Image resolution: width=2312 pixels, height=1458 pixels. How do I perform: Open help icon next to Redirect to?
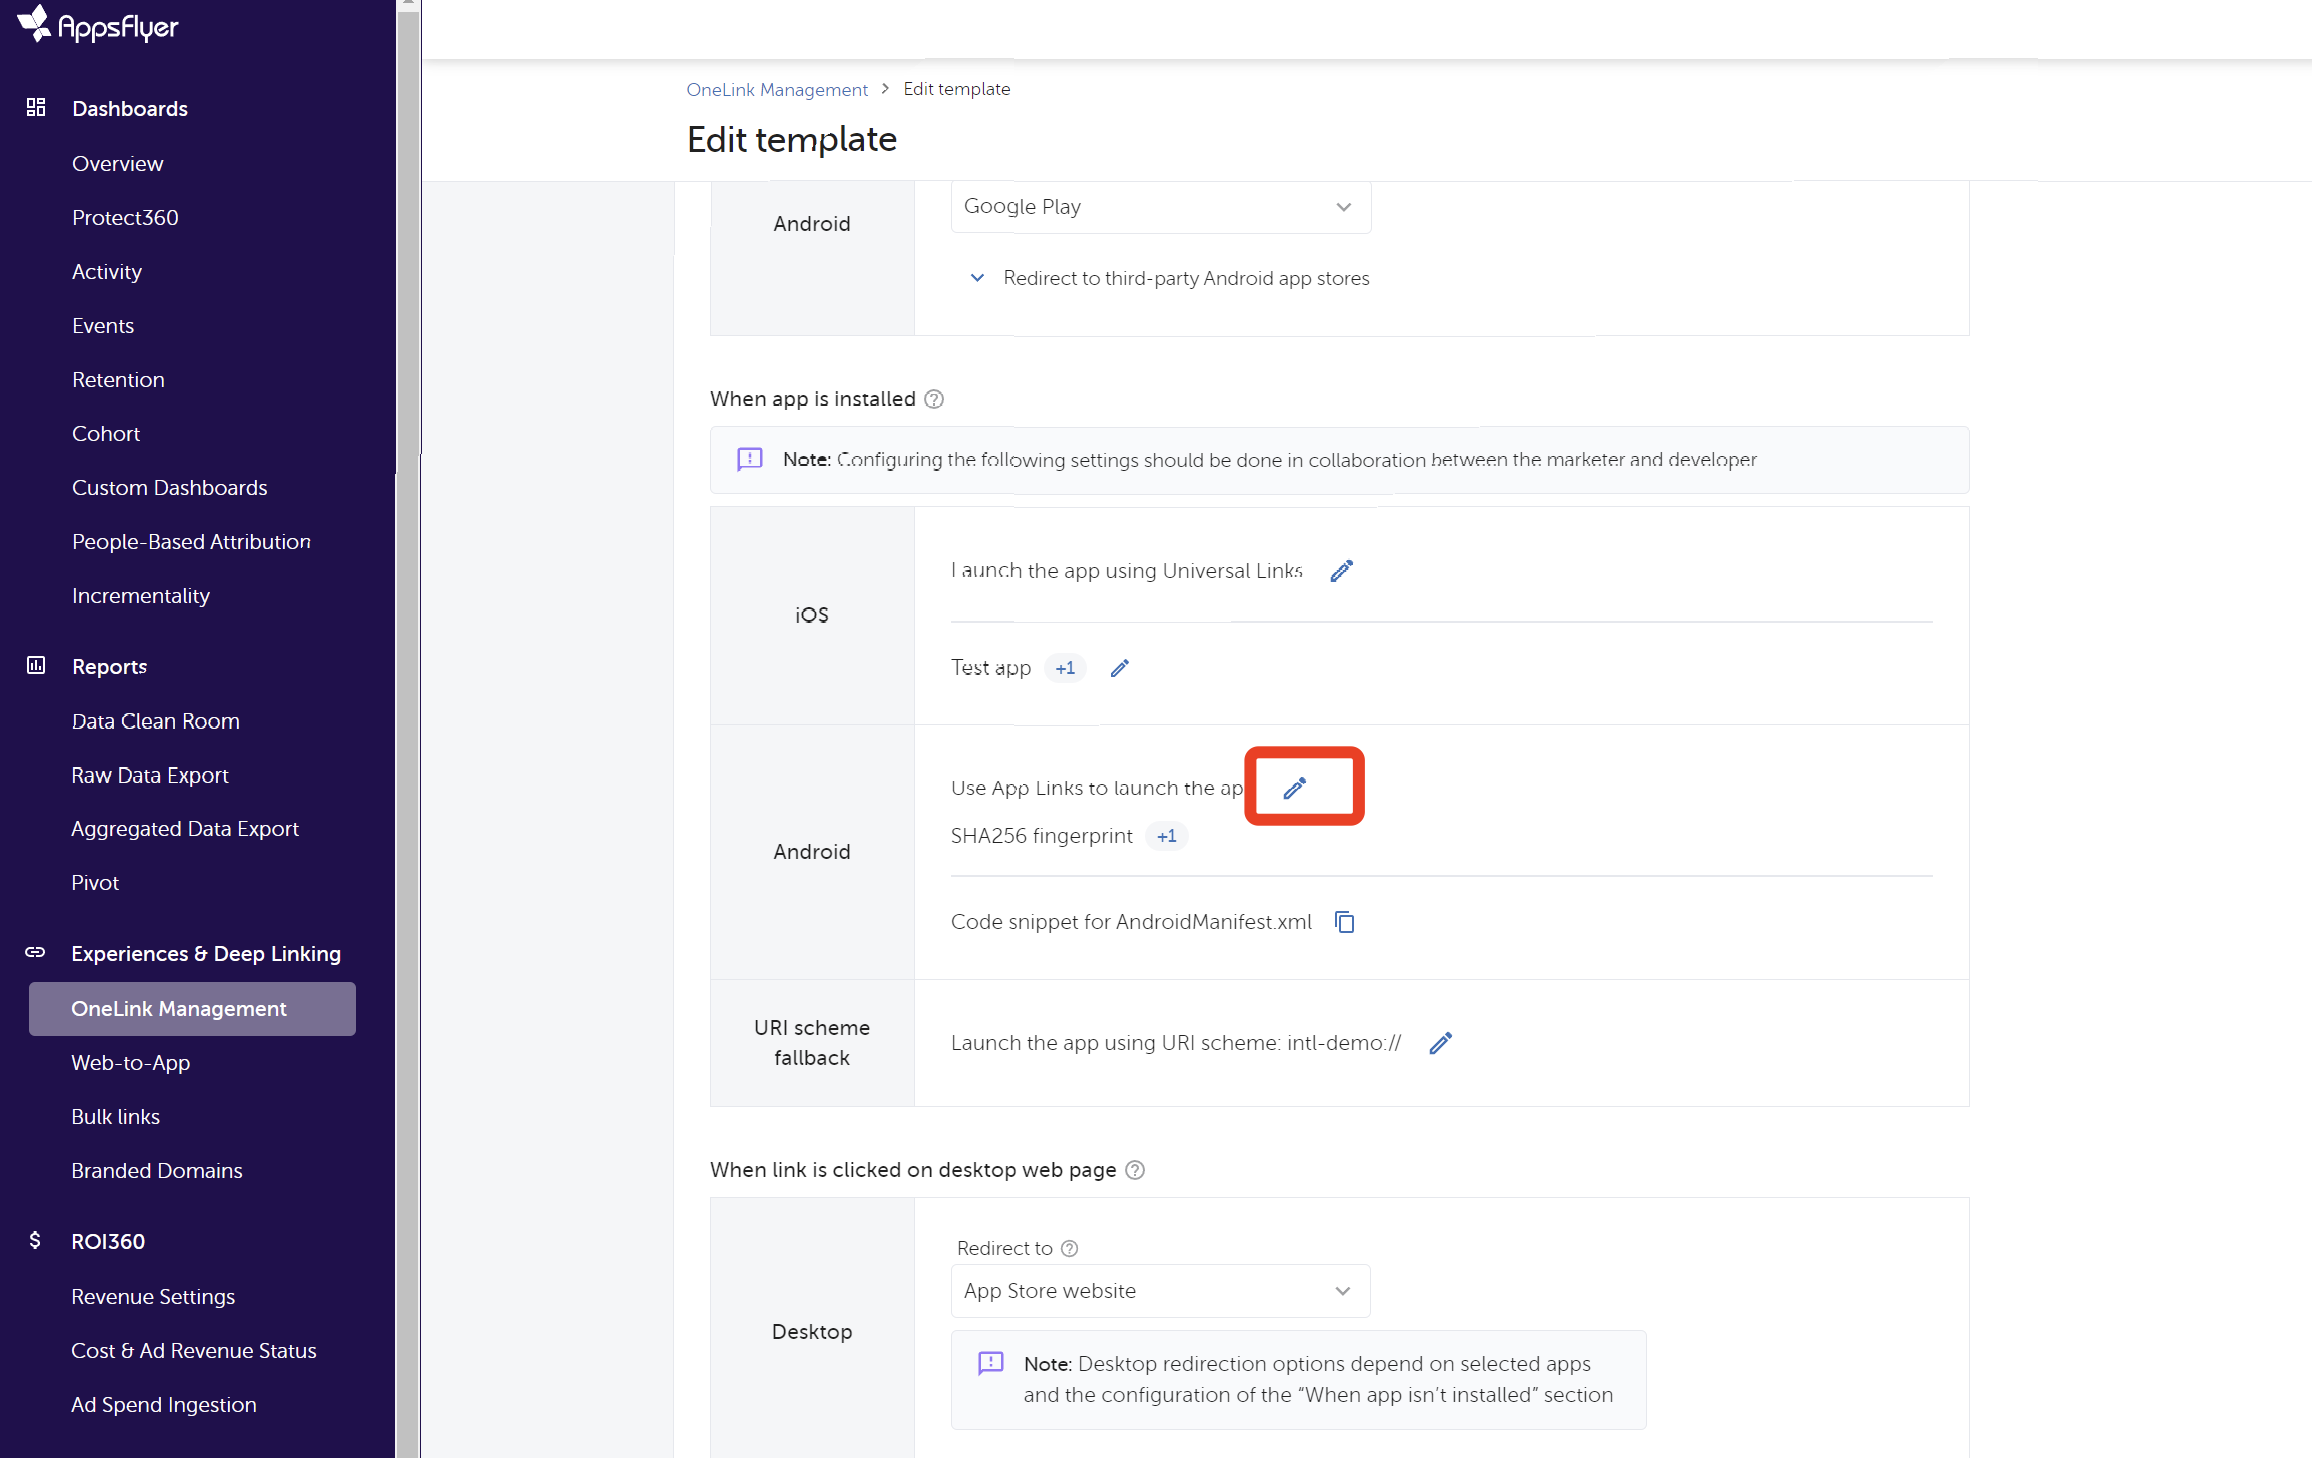(1069, 1248)
